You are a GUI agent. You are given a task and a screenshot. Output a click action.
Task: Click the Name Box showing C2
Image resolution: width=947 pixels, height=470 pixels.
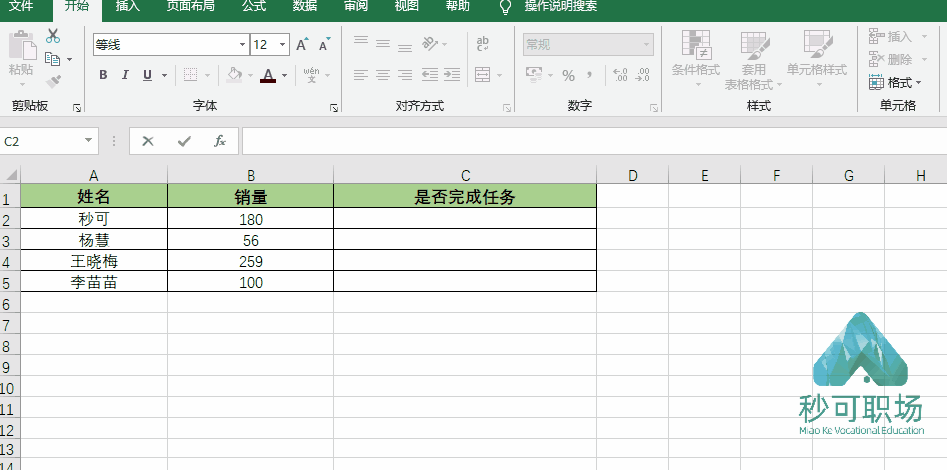tap(48, 141)
